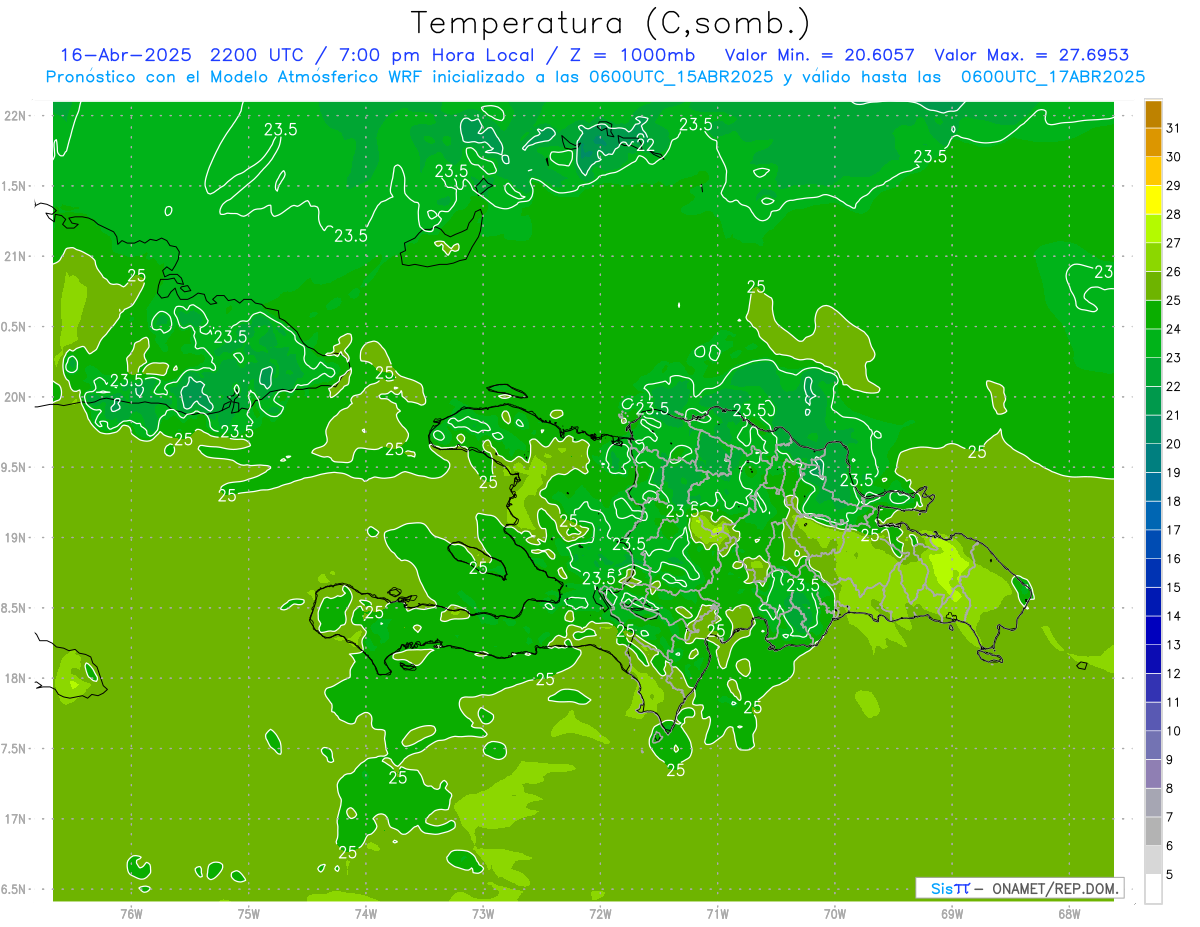Click the 76W longitude axis label

coord(131,913)
